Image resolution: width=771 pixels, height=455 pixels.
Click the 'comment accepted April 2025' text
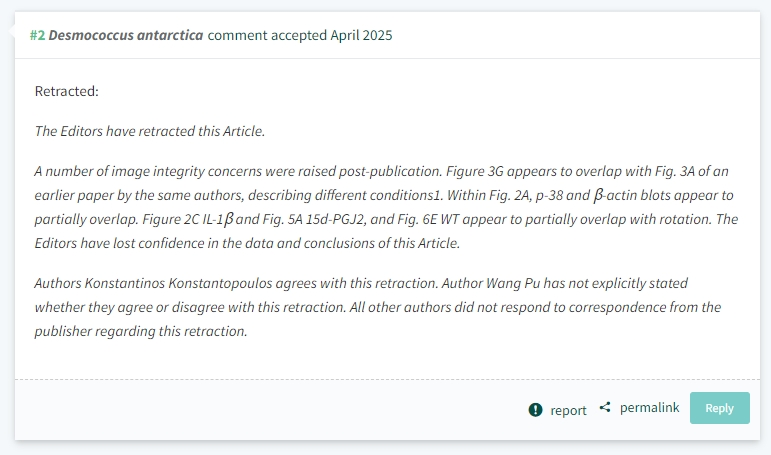[x=300, y=35]
